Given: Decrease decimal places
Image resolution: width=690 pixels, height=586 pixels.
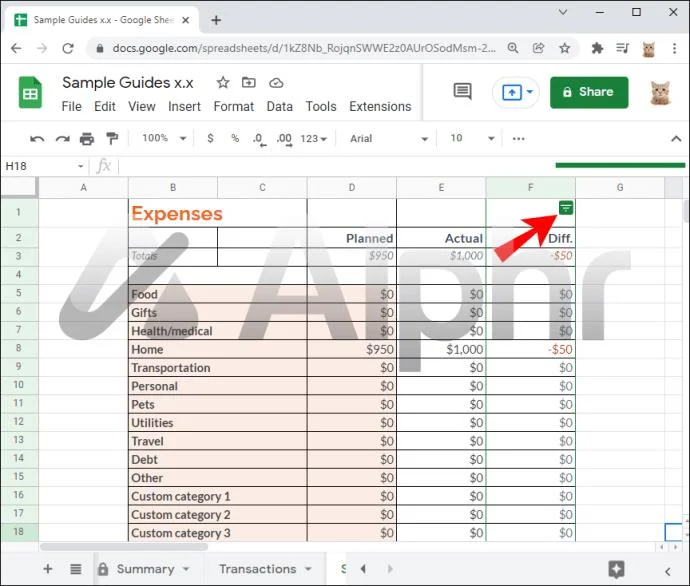Looking at the screenshot, I should point(260,139).
